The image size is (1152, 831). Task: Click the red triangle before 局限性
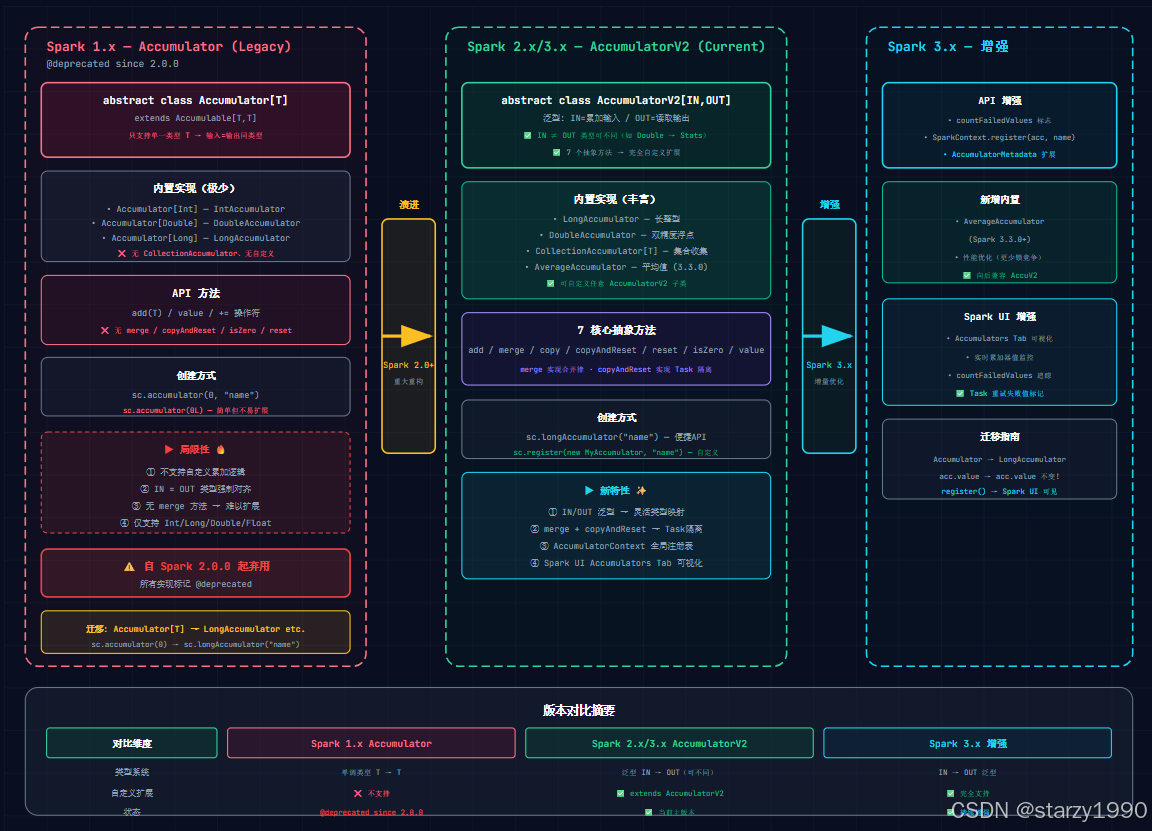click(x=169, y=450)
